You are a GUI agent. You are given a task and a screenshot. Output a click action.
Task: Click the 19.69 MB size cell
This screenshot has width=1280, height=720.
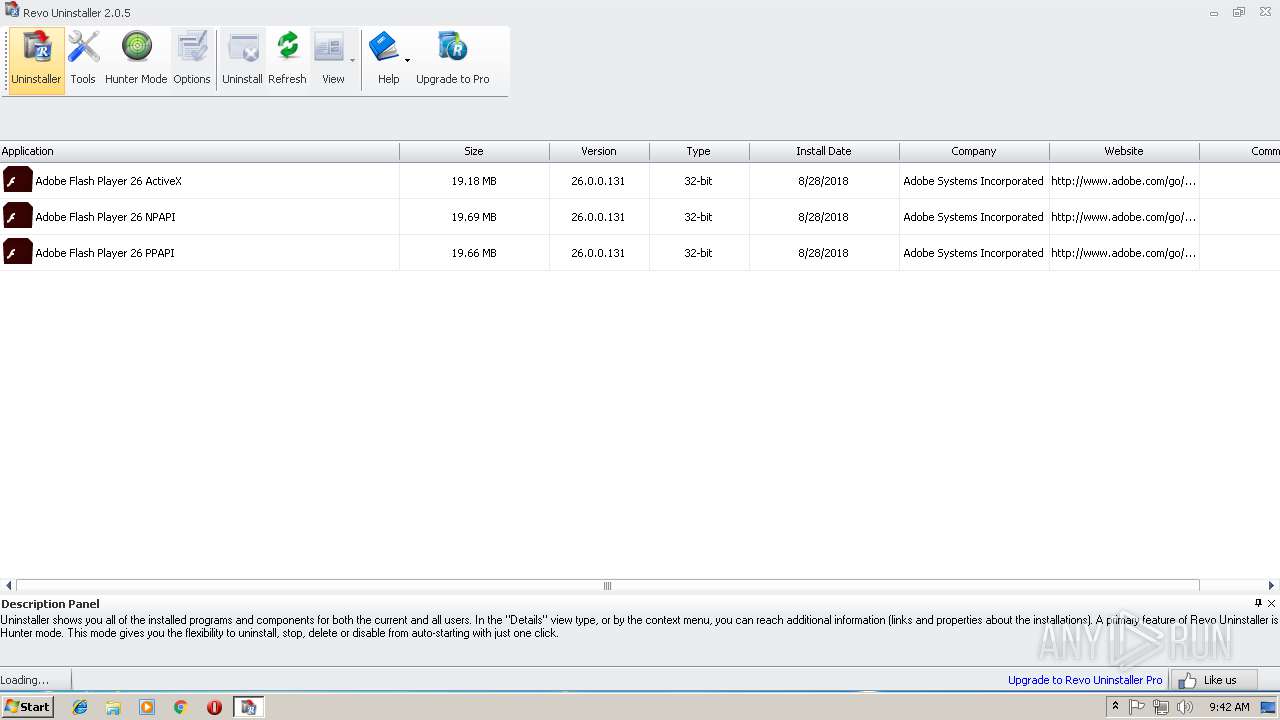click(474, 217)
